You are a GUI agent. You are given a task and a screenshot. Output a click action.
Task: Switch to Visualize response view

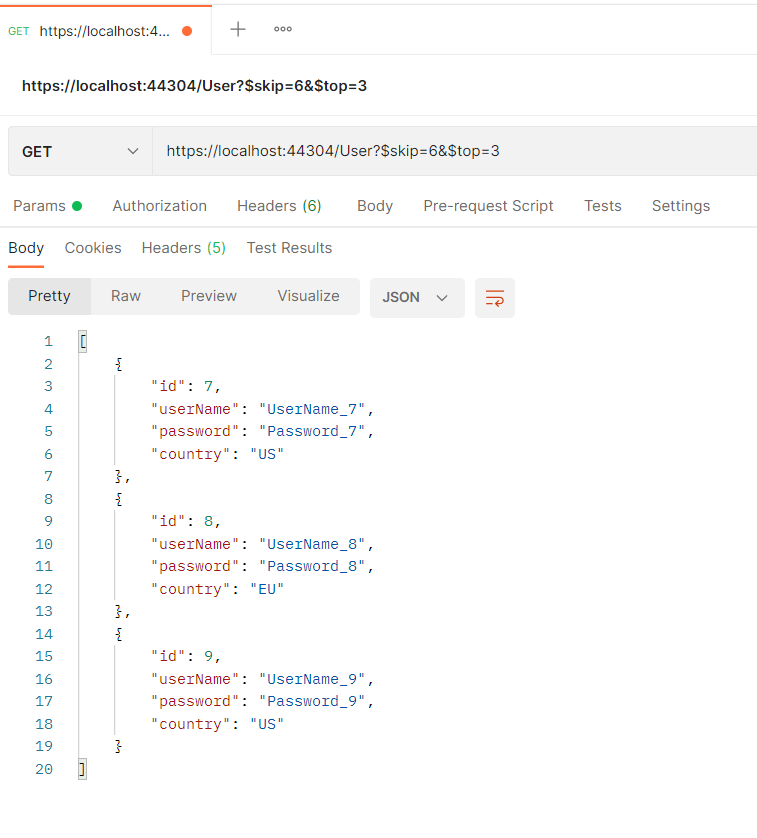click(308, 296)
